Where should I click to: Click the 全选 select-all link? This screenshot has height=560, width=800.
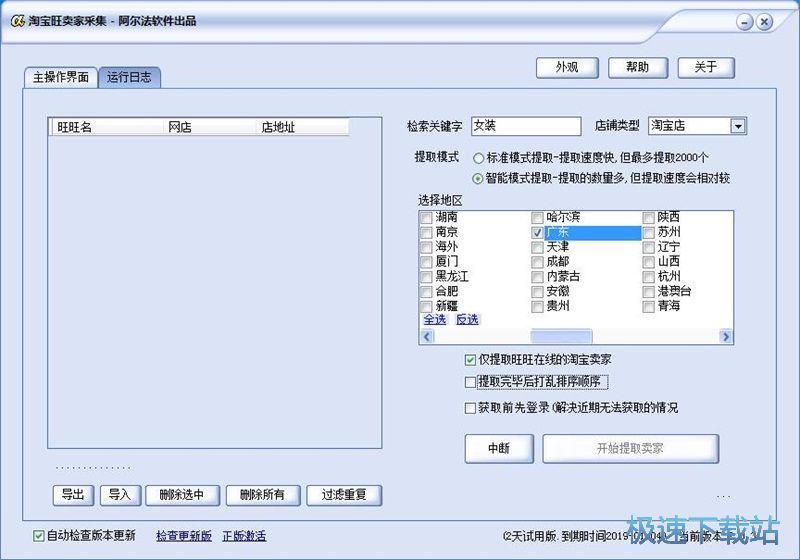pos(435,320)
